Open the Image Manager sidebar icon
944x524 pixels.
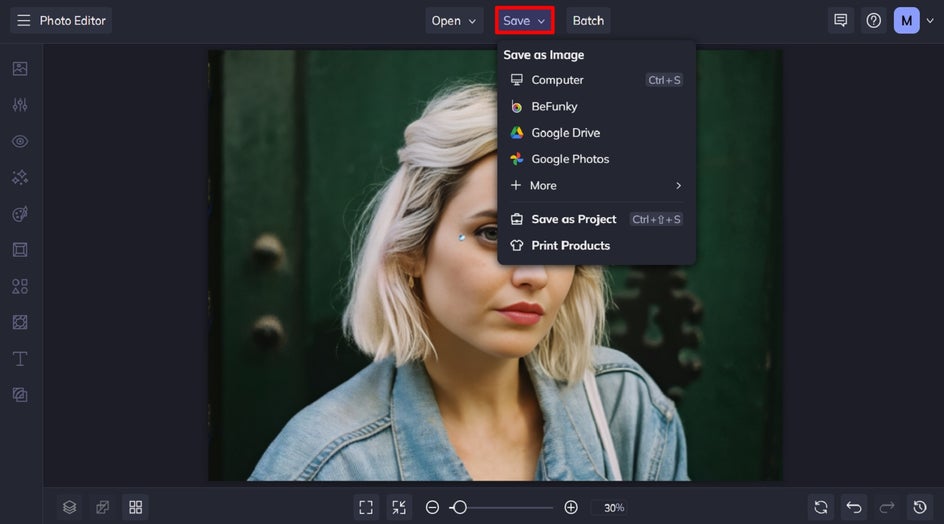(x=20, y=69)
